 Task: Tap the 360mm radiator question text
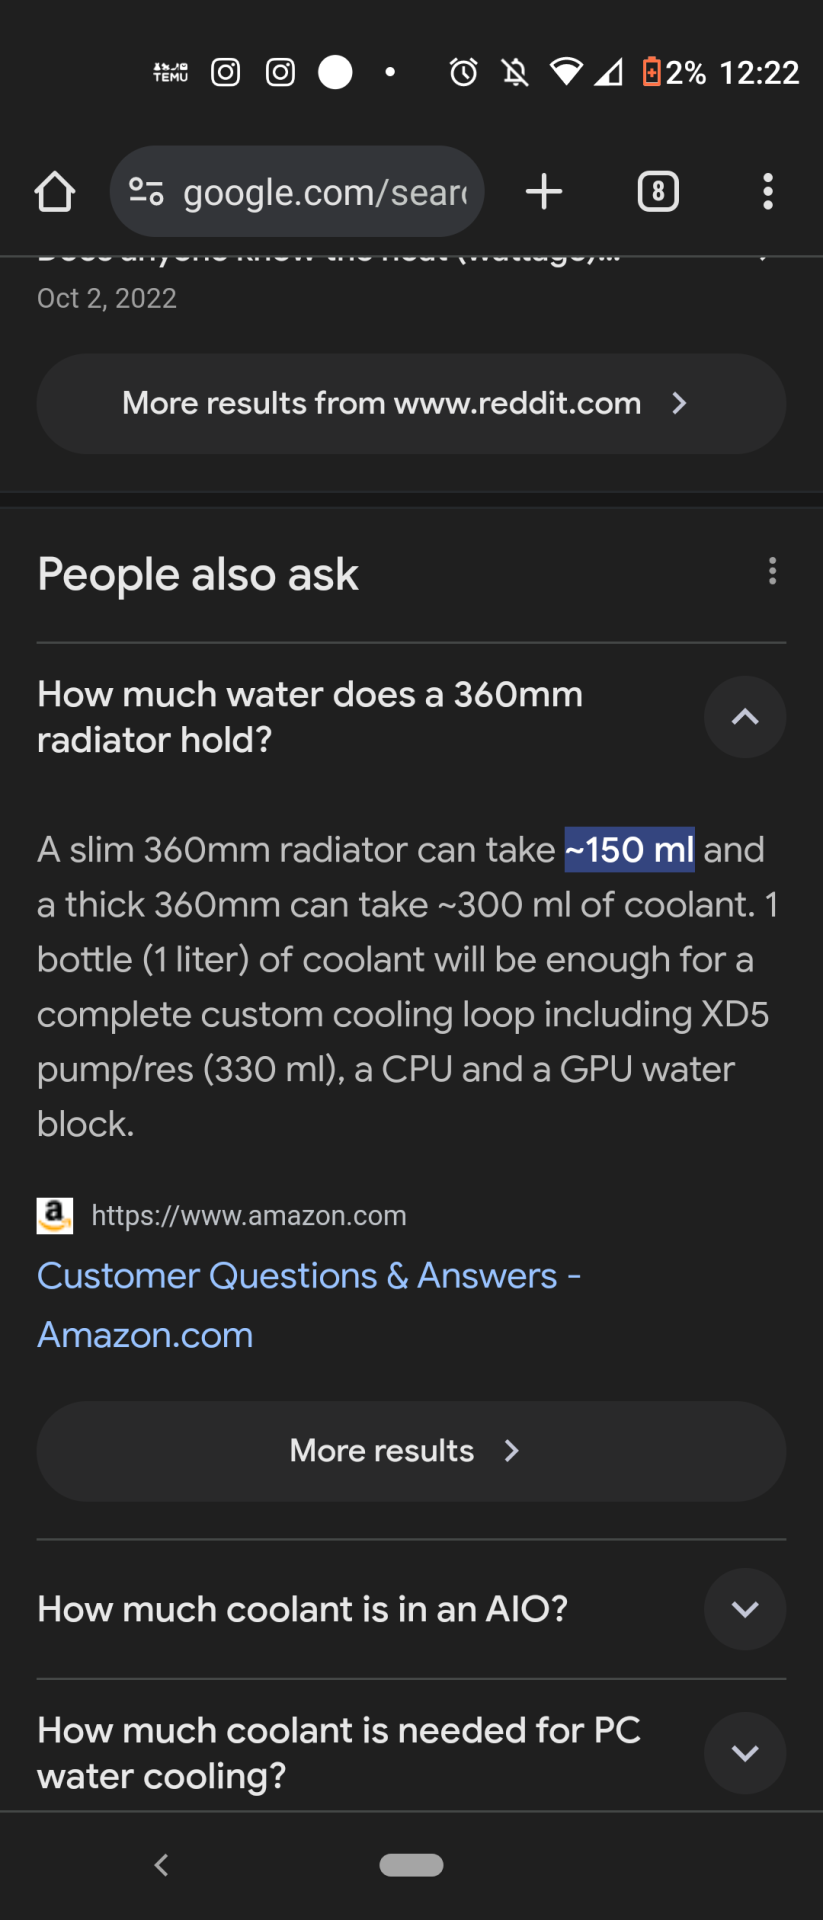point(310,717)
